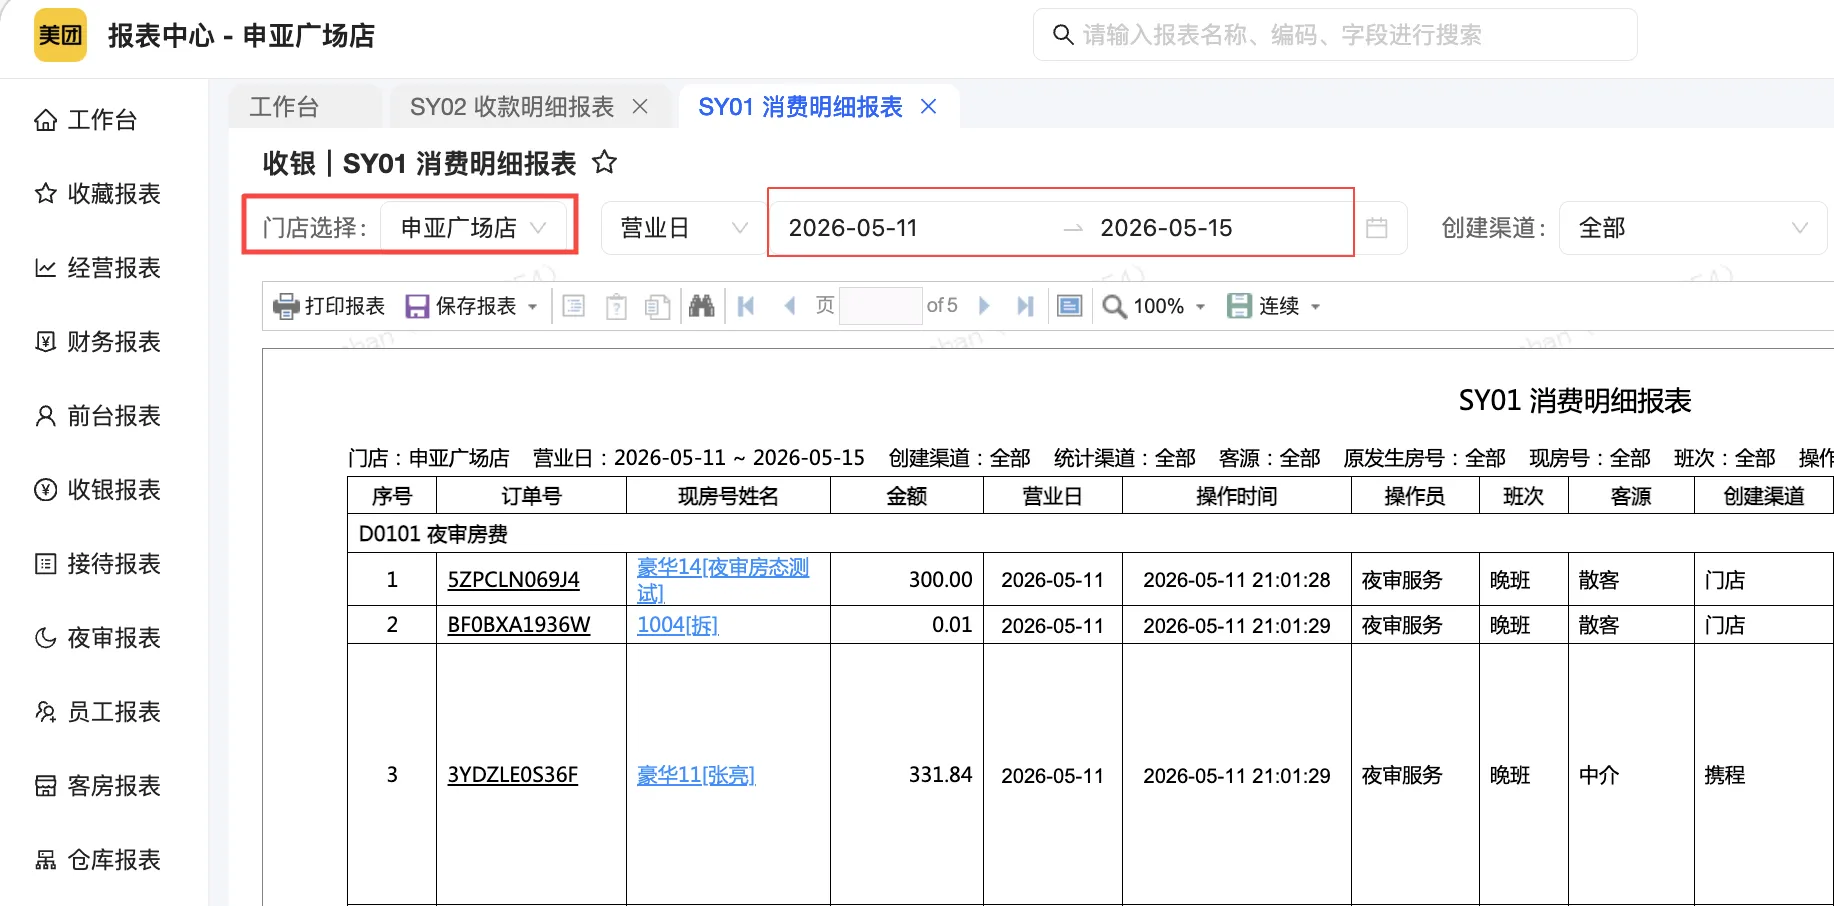Open room link 豪华11[张亮]
Viewport: 1834px width, 906px height.
tap(696, 775)
